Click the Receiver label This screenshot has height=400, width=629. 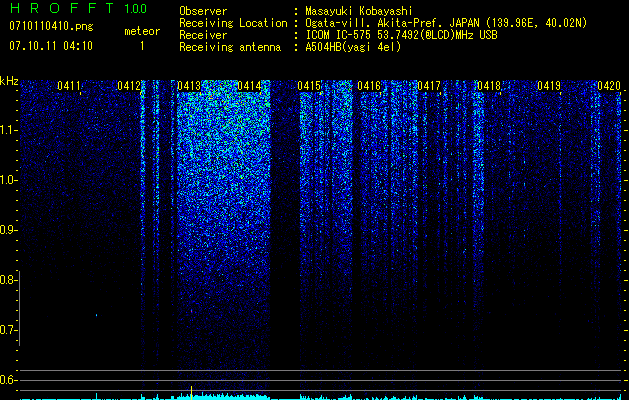(203, 35)
